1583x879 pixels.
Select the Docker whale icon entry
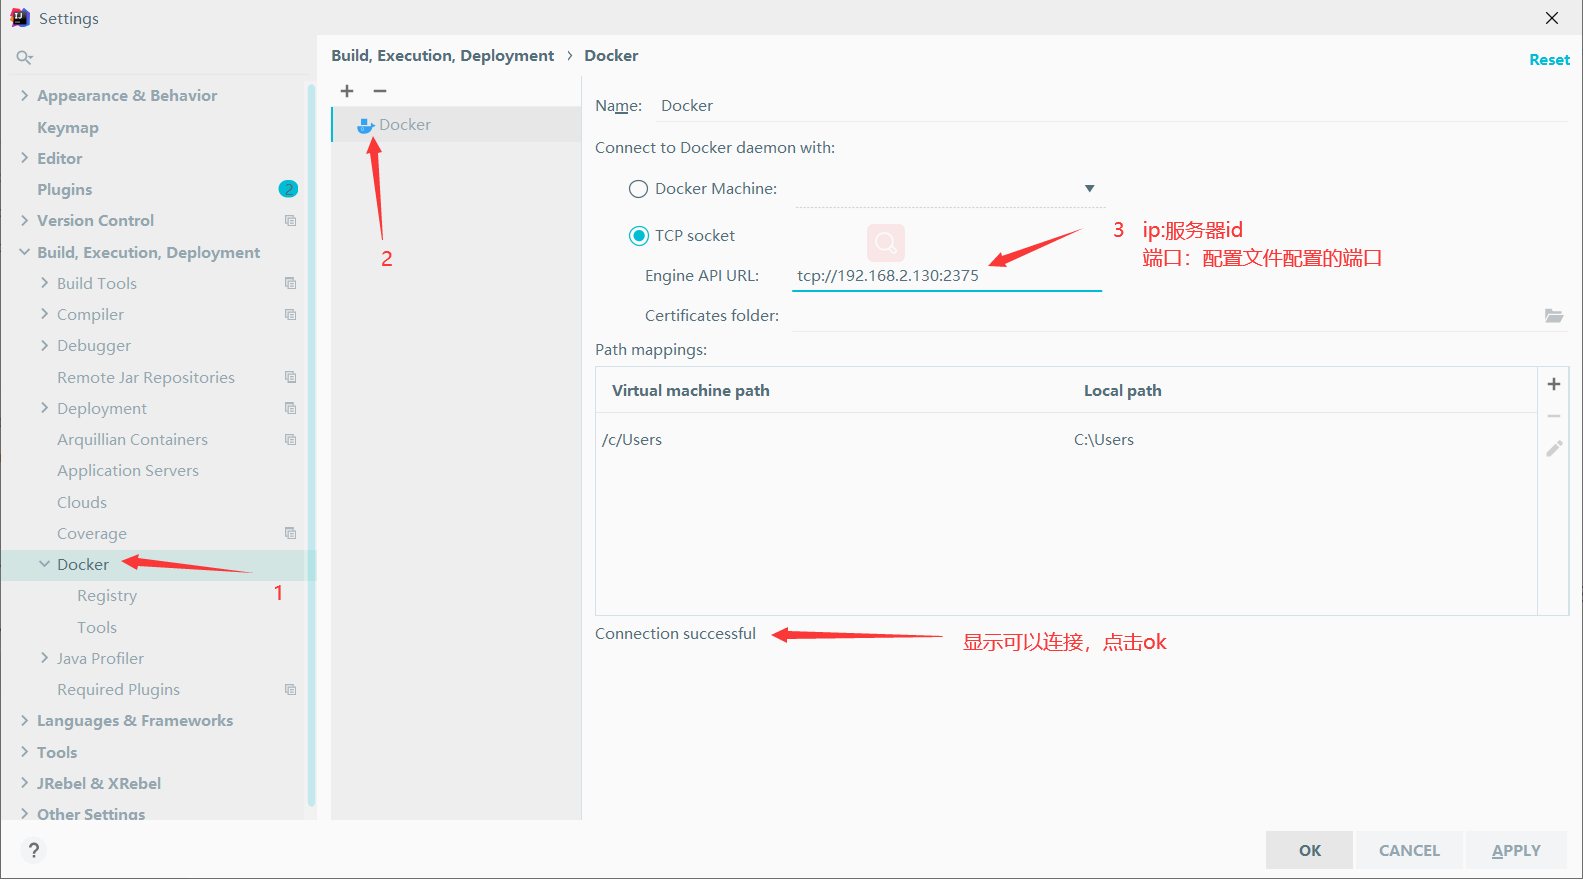[x=366, y=126]
